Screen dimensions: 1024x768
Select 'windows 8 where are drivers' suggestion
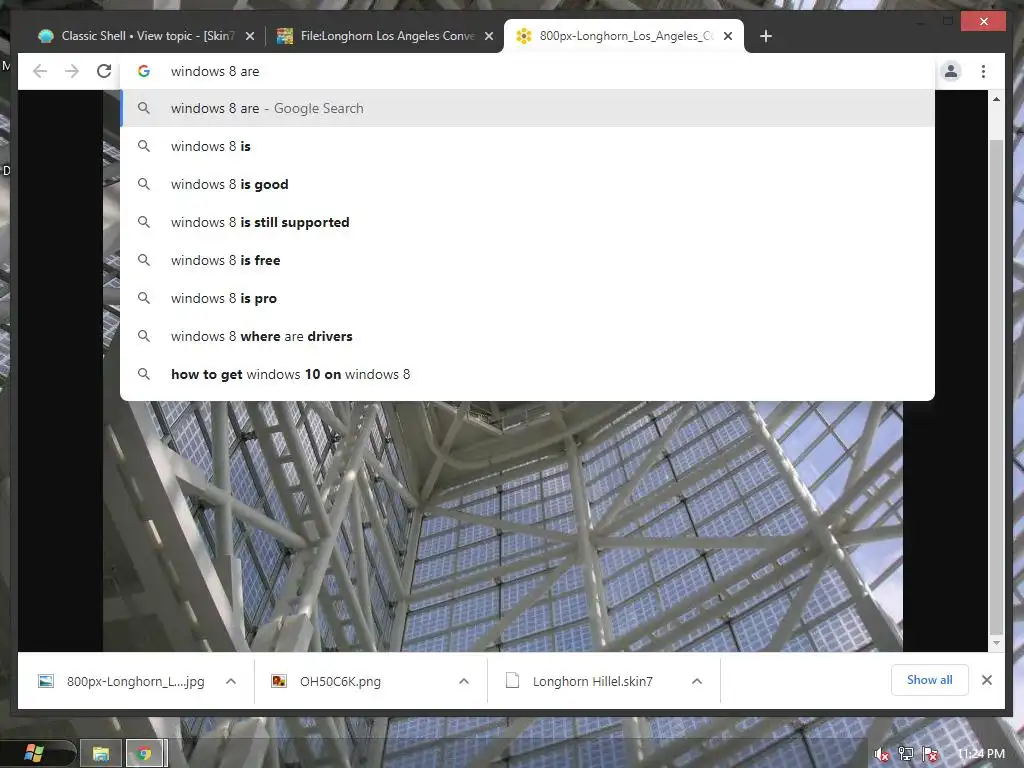[x=528, y=336]
